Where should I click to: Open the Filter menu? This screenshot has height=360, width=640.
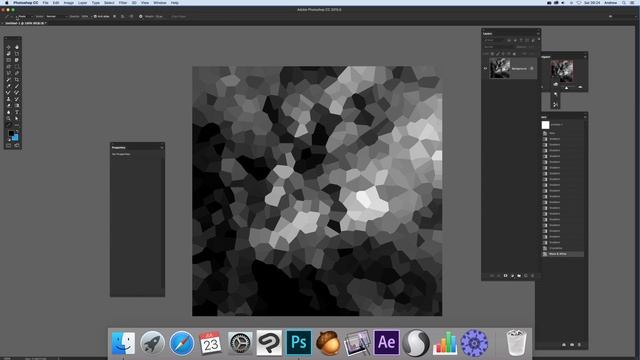click(123, 2)
